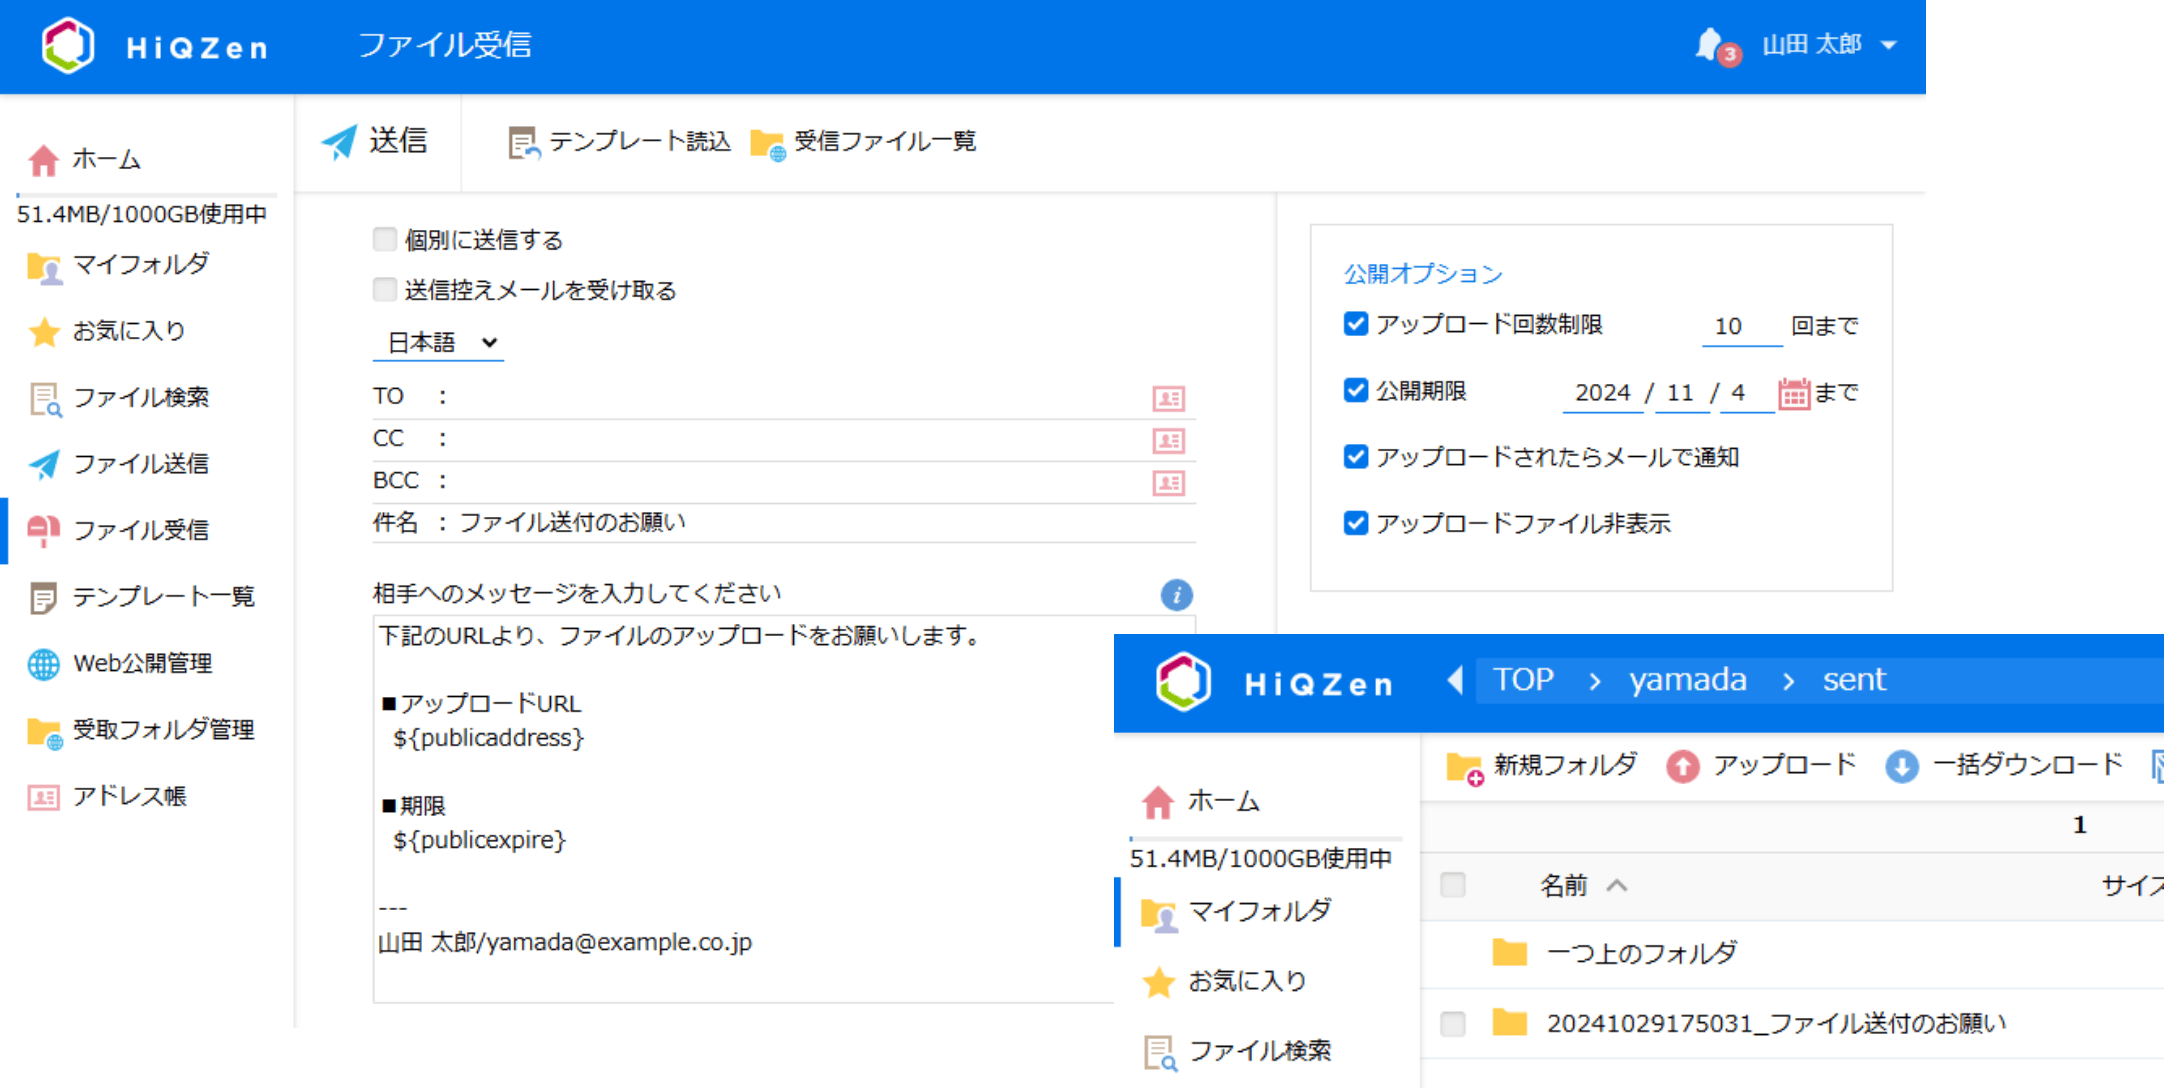
Task: Open address book icon for TO field
Action: [1168, 398]
